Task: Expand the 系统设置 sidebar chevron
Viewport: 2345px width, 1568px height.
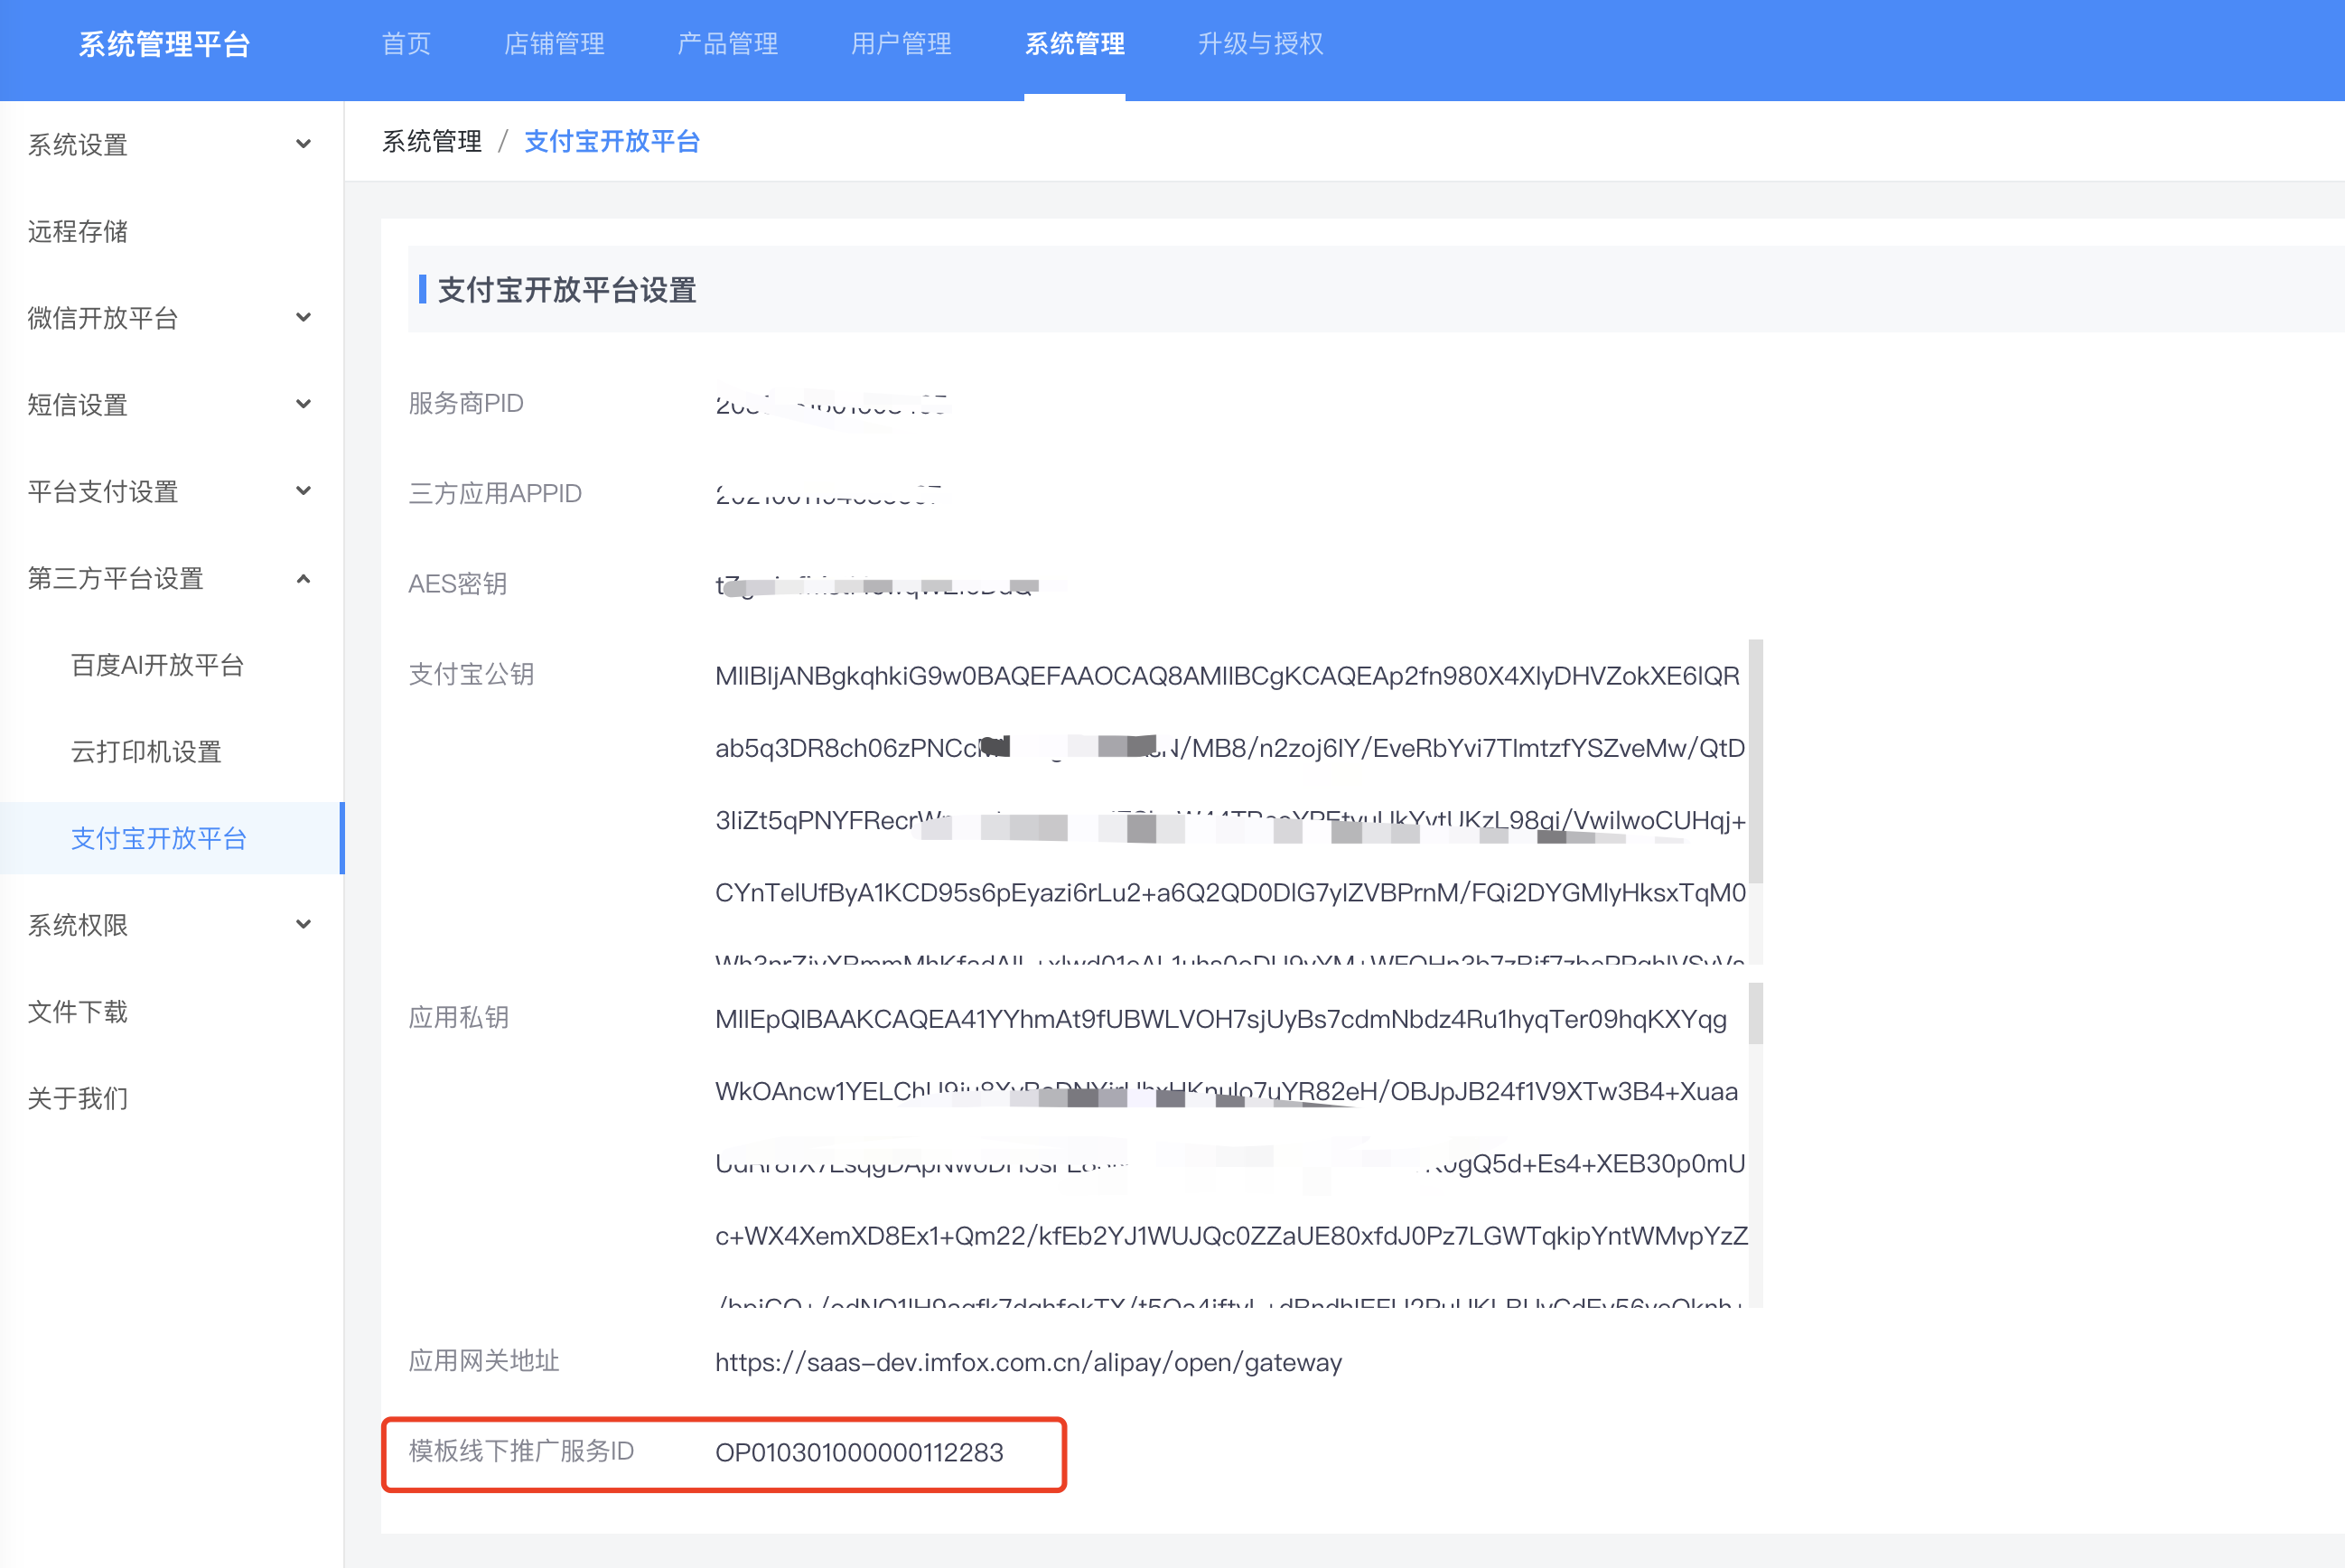Action: click(303, 144)
